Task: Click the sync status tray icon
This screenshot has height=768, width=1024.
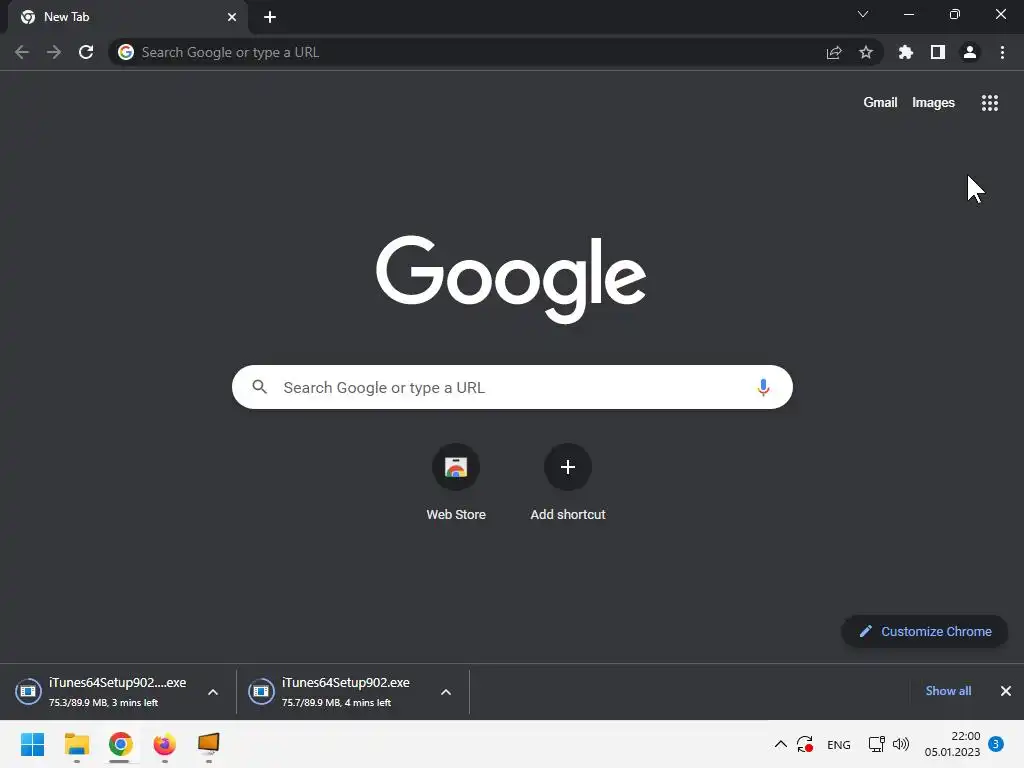Action: [805, 744]
